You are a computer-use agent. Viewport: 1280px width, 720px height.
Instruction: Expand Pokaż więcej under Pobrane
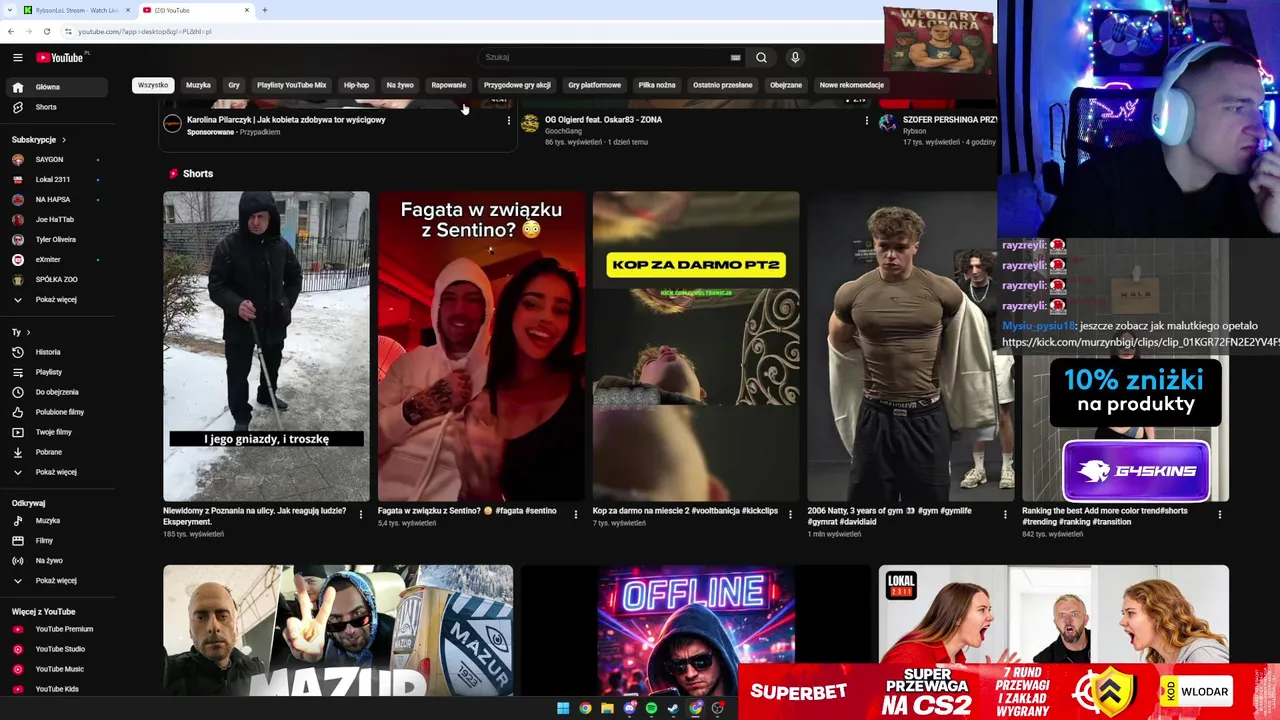(55, 472)
